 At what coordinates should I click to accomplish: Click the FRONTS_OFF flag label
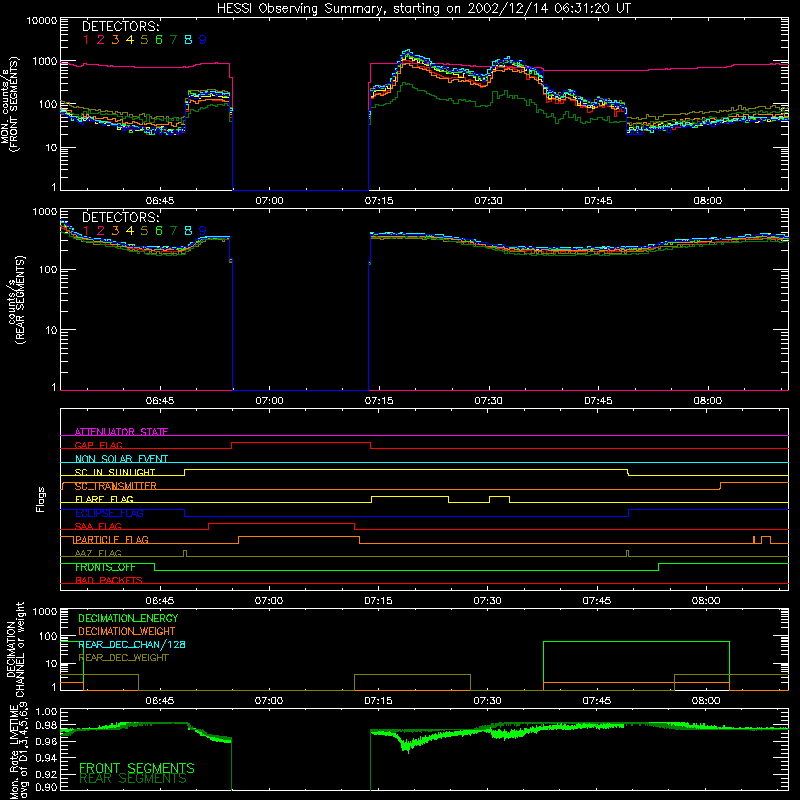coord(106,567)
